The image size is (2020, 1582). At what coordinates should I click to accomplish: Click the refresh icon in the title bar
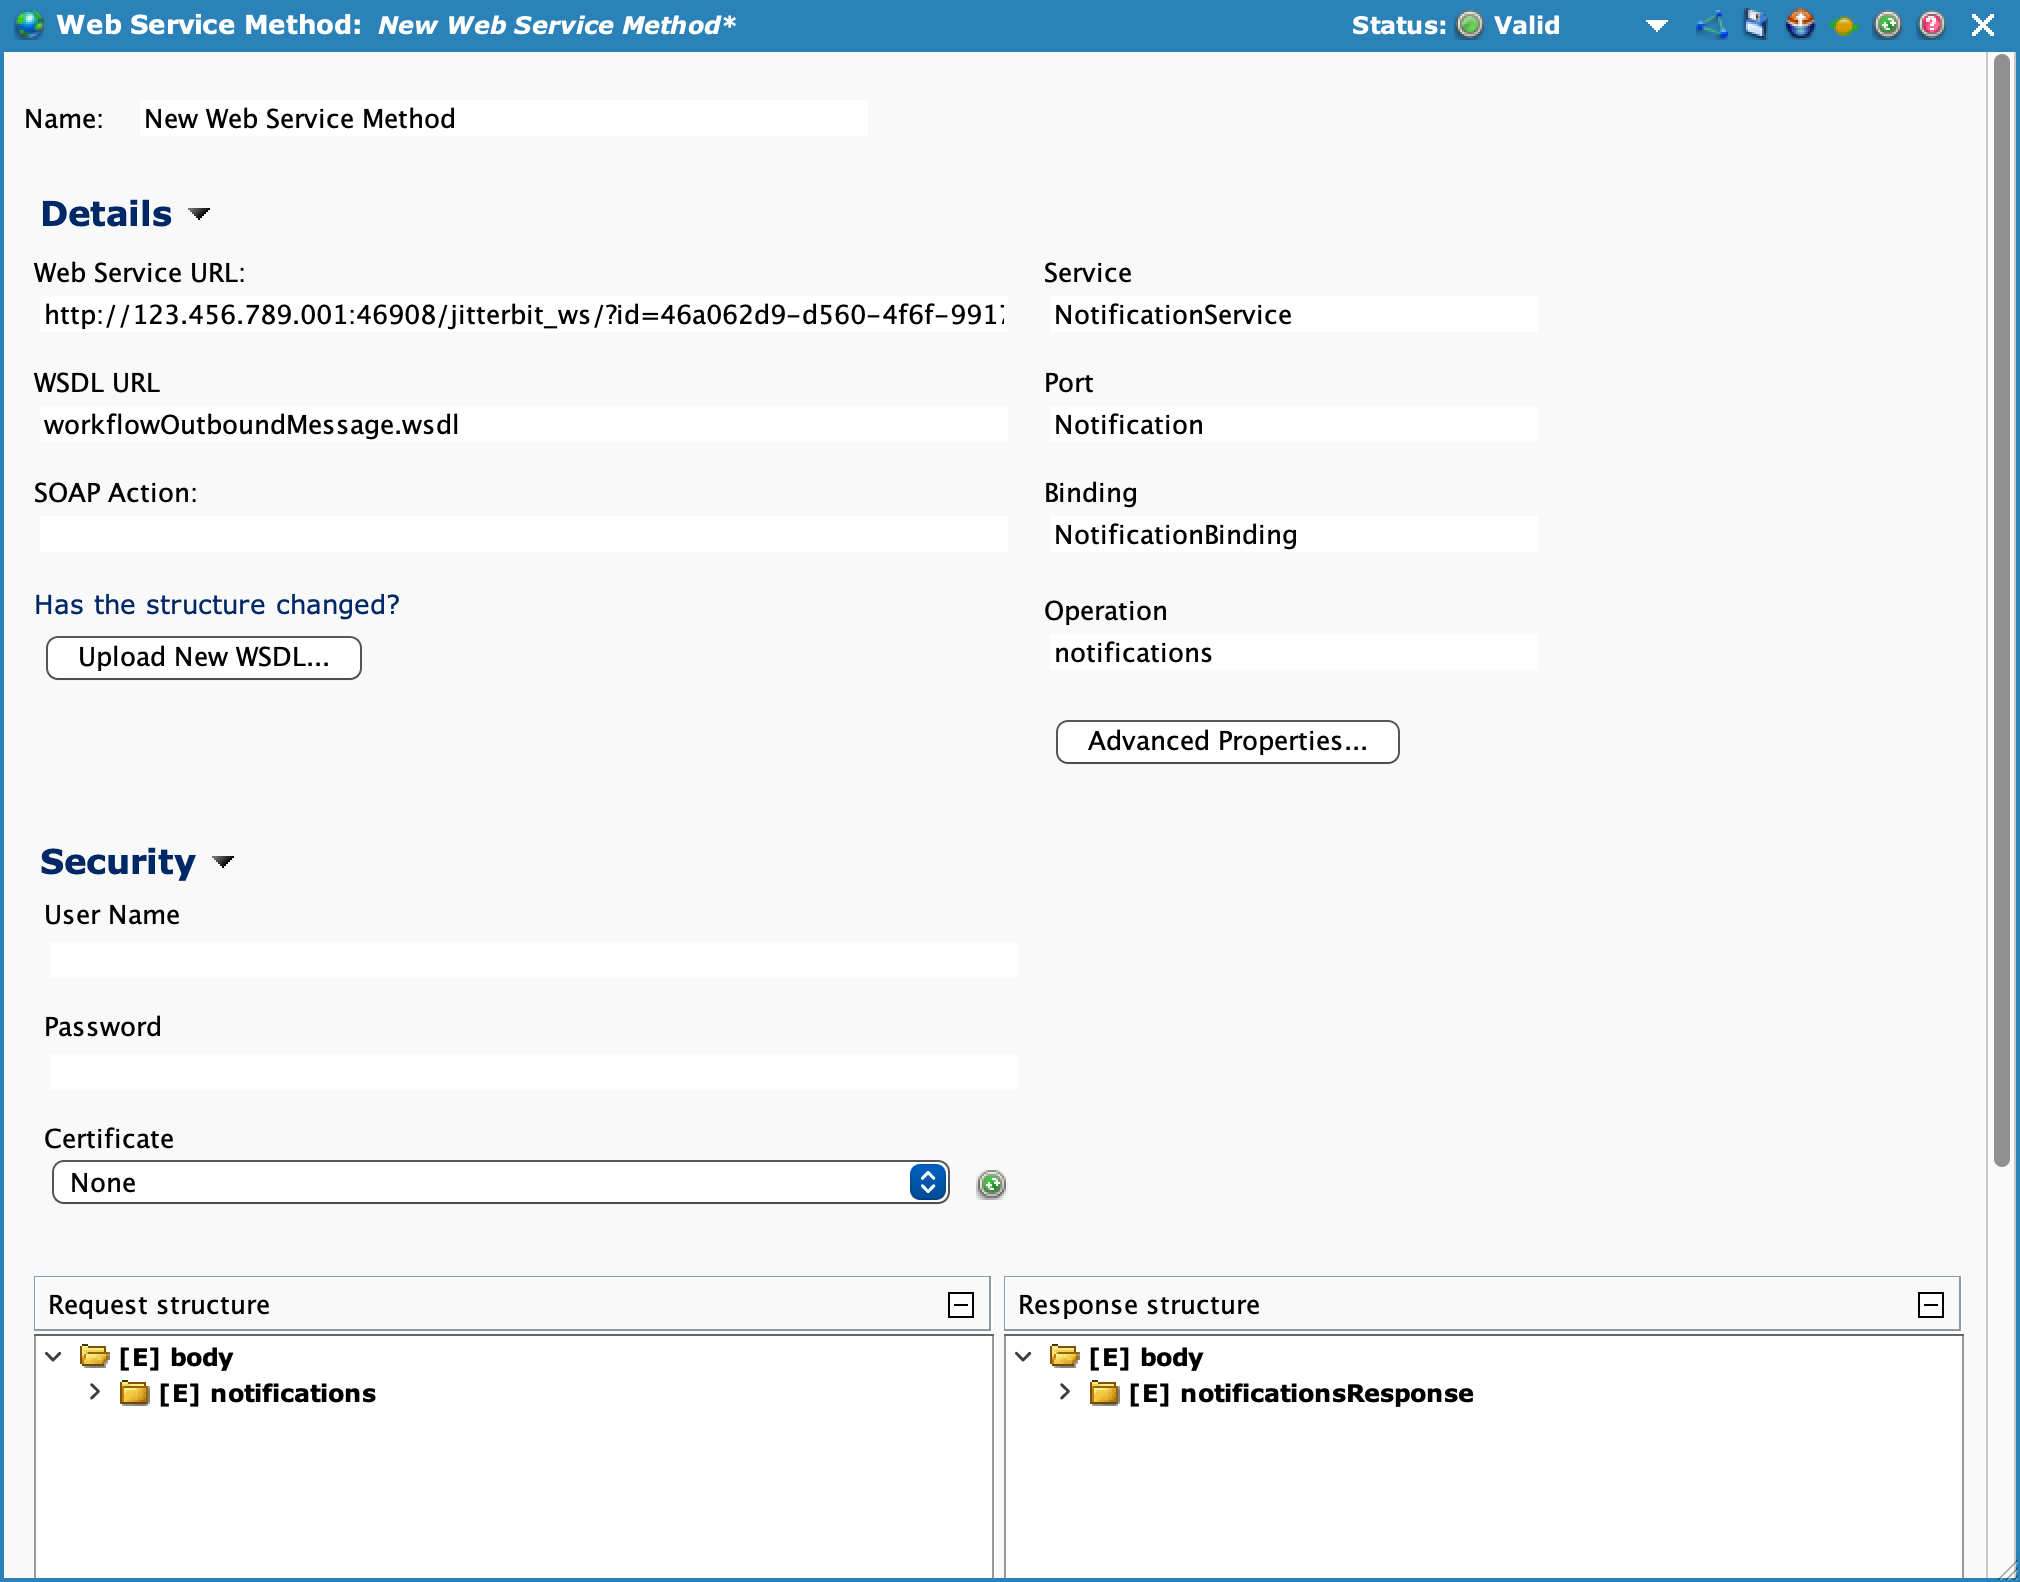pos(1888,24)
